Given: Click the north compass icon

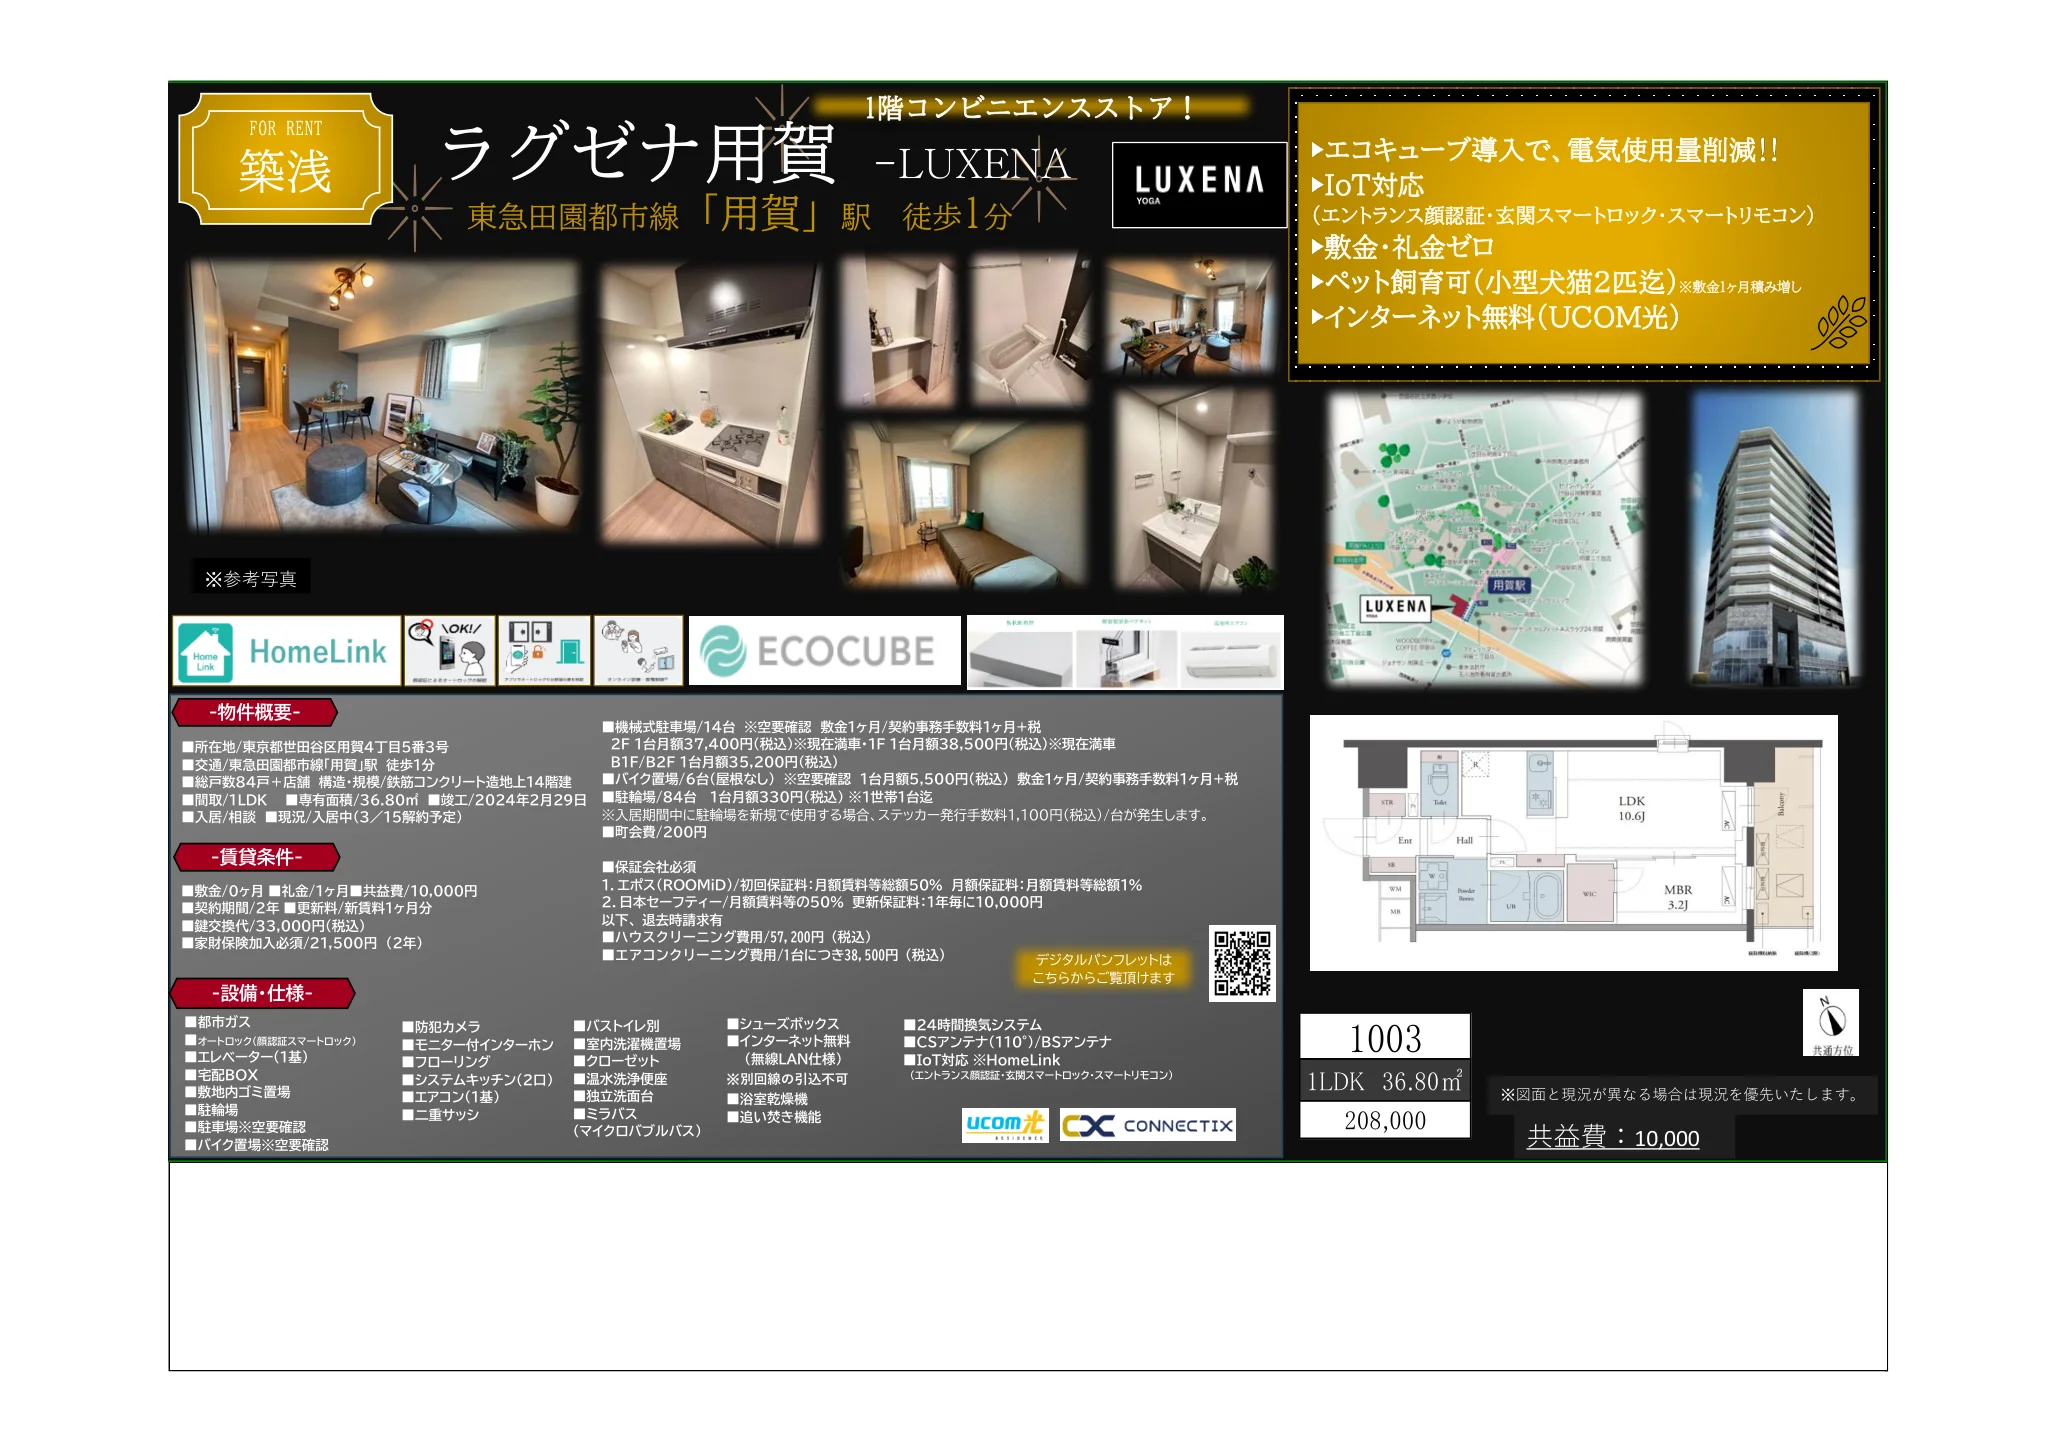Looking at the screenshot, I should tap(1831, 1022).
